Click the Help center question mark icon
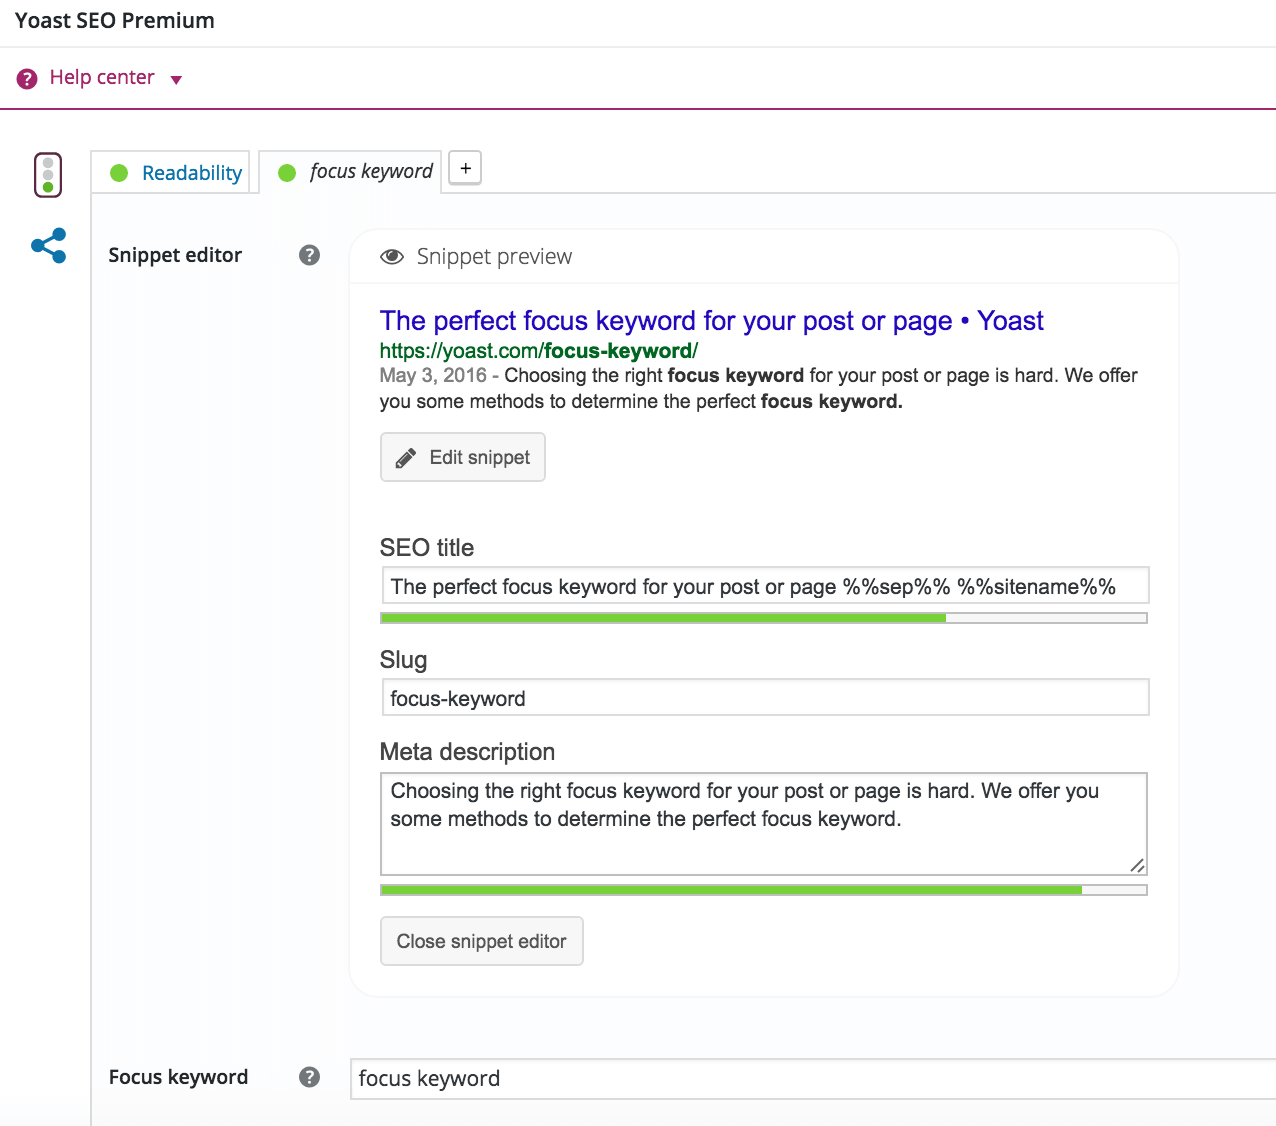The width and height of the screenshot is (1276, 1126). pyautogui.click(x=27, y=77)
